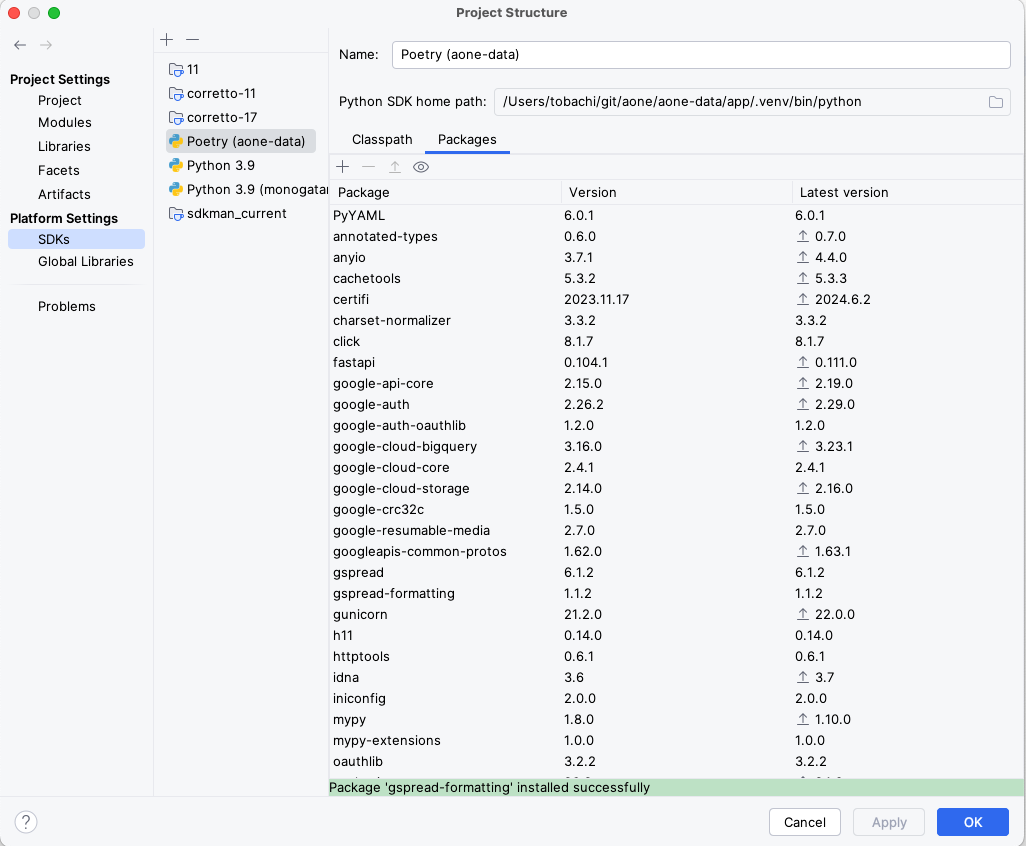Select Python 3.9 SDK in list
The height and width of the screenshot is (846, 1026).
click(x=220, y=165)
